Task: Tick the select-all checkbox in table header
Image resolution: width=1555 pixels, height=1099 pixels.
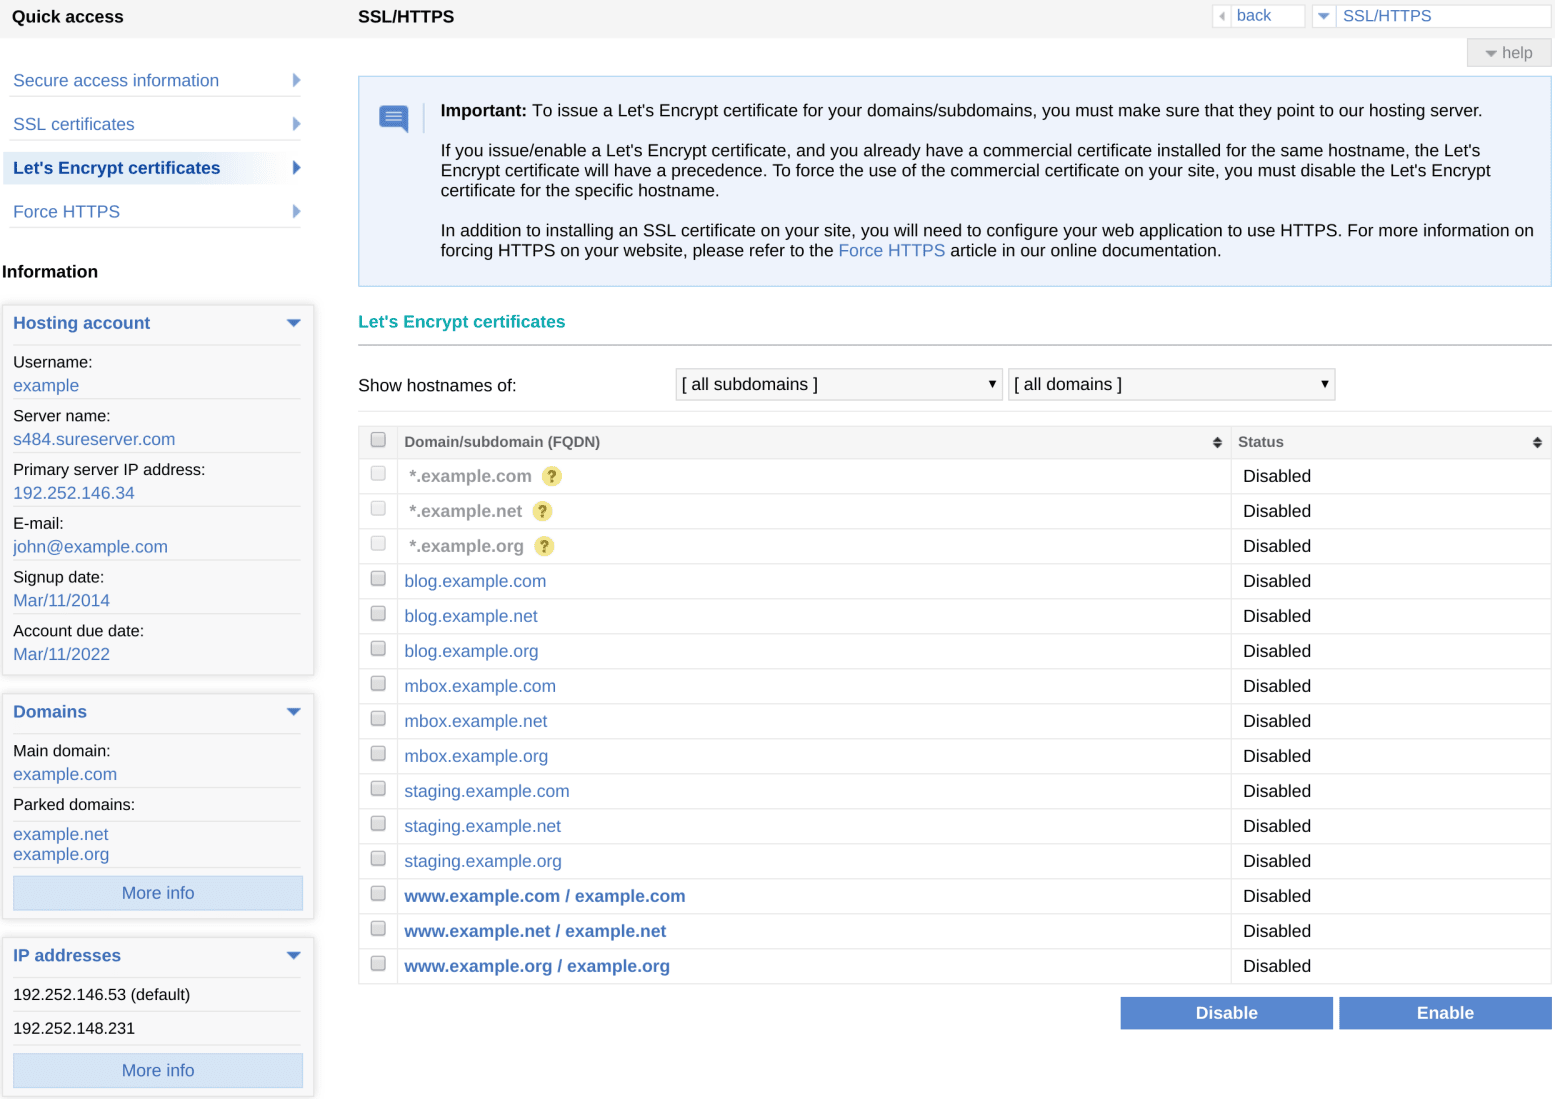Action: click(x=378, y=440)
